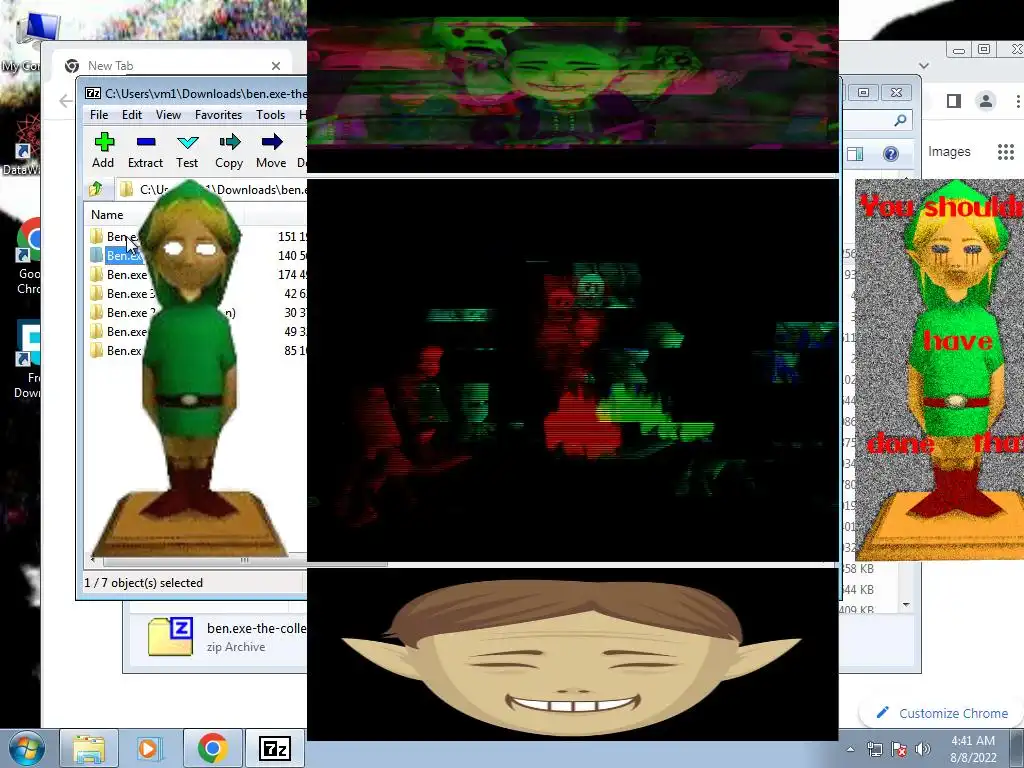Select the Ben.exe folder sized 174
The width and height of the screenshot is (1024, 768).
(196, 274)
